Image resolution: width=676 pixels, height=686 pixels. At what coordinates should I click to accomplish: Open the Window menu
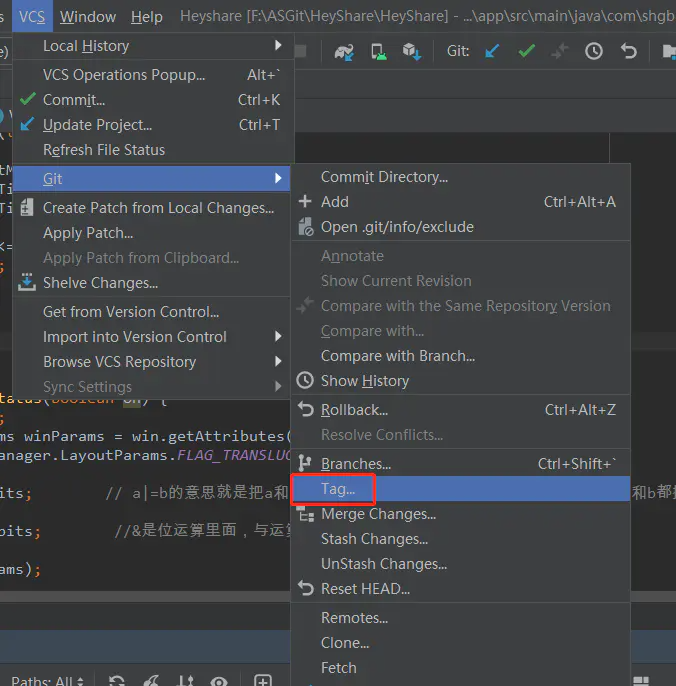(88, 17)
